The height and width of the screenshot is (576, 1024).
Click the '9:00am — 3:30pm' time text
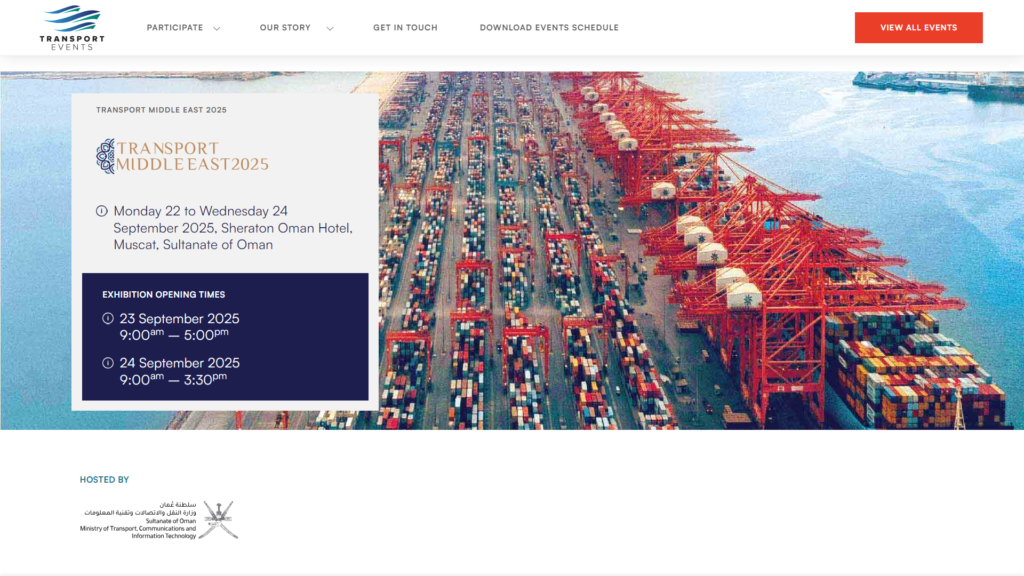coord(173,379)
